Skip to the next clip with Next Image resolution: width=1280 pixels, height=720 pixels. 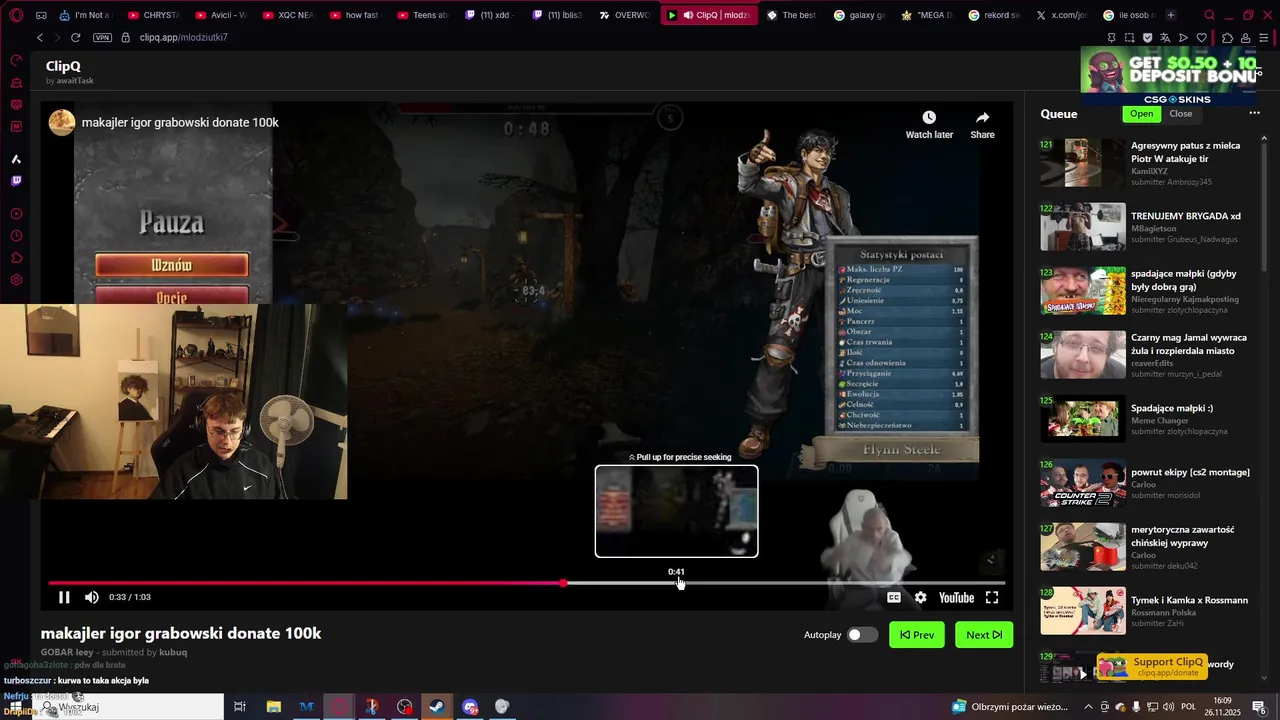(x=984, y=634)
